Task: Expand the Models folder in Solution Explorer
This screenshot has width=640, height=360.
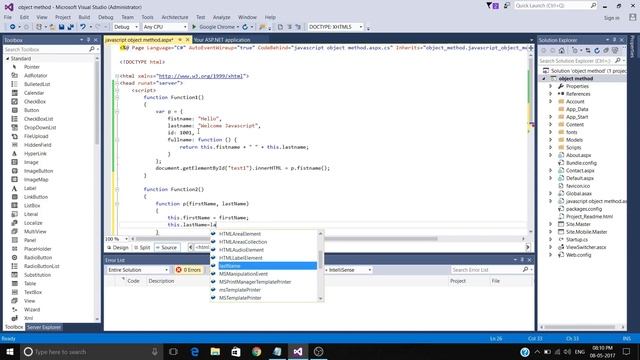Action: point(550,140)
